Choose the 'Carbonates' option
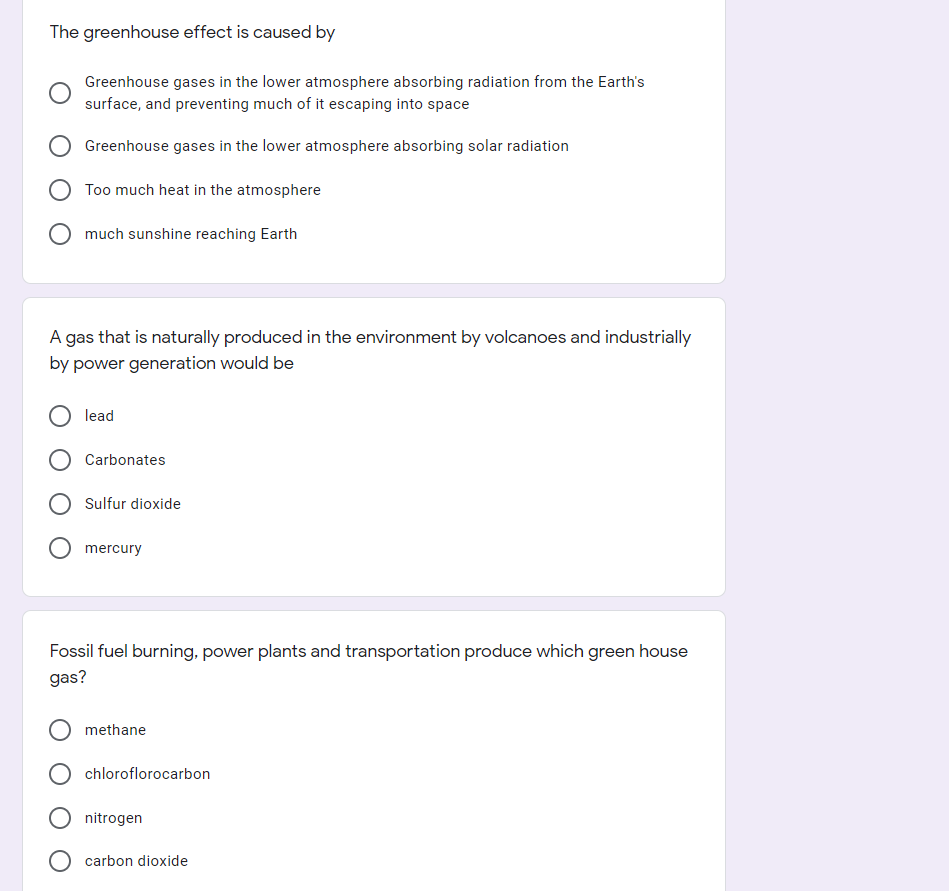The image size is (949, 891). coord(60,460)
